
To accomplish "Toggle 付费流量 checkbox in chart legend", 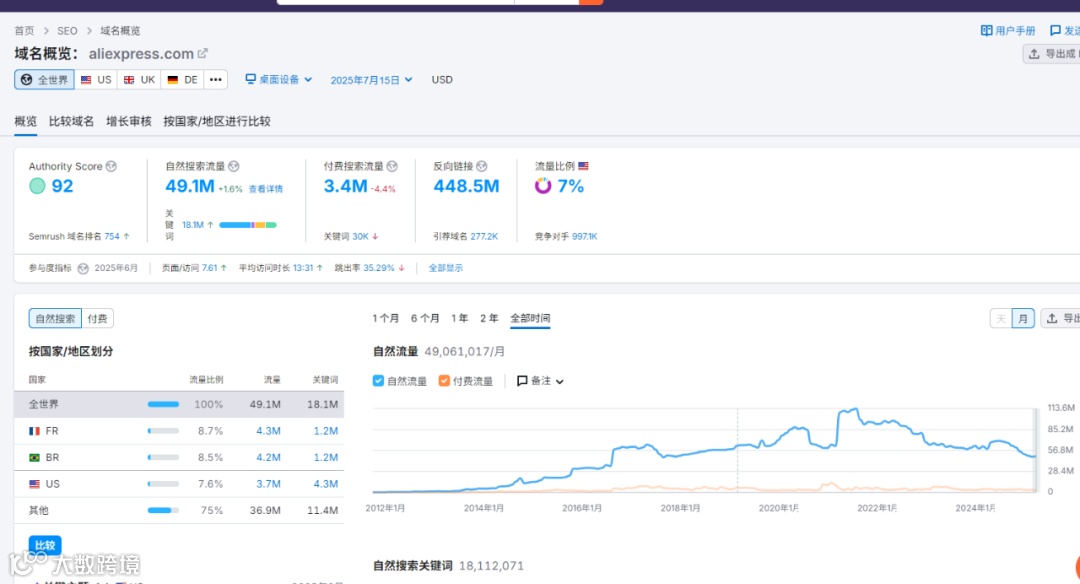I will pyautogui.click(x=444, y=381).
